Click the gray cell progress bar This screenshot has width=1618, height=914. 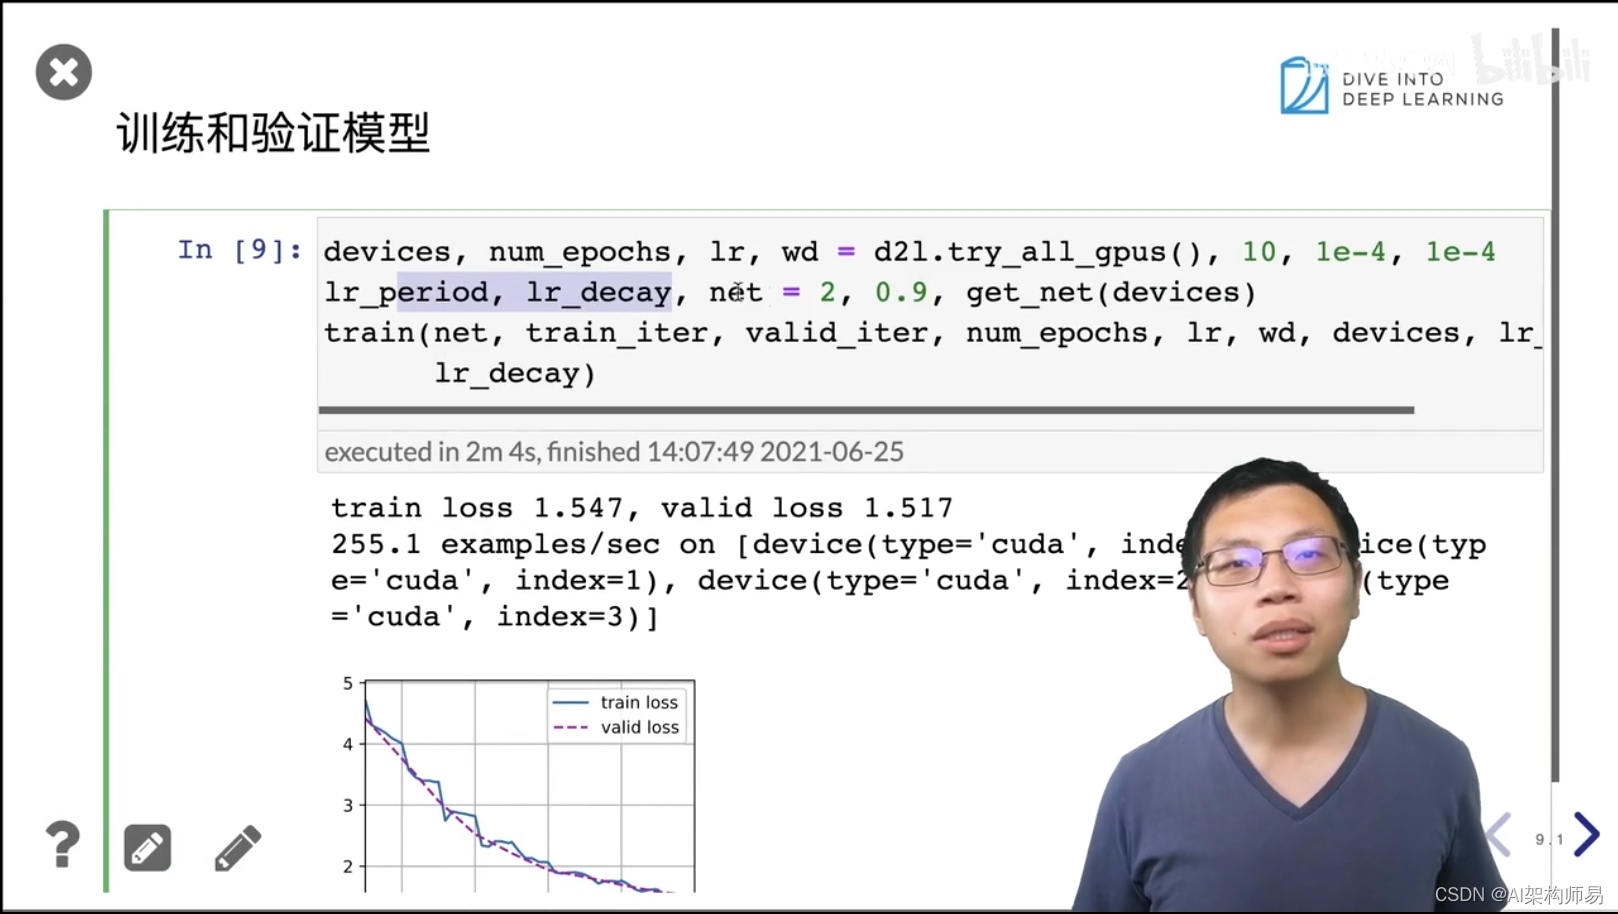coord(865,410)
